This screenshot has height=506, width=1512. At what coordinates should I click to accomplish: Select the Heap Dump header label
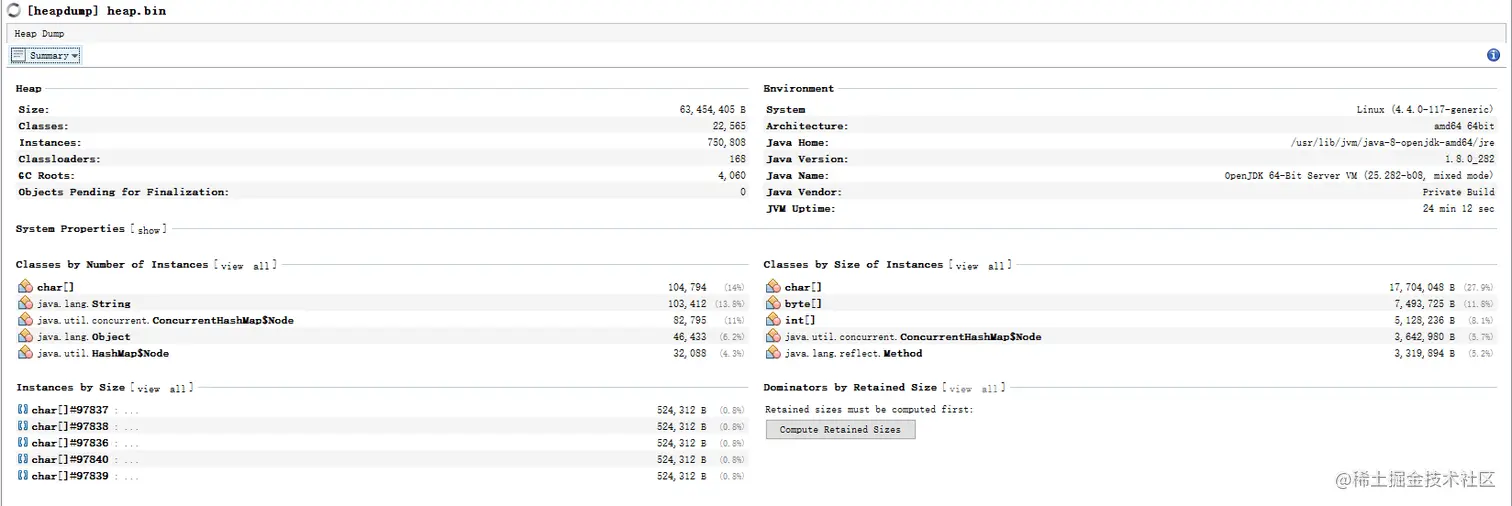[x=39, y=34]
